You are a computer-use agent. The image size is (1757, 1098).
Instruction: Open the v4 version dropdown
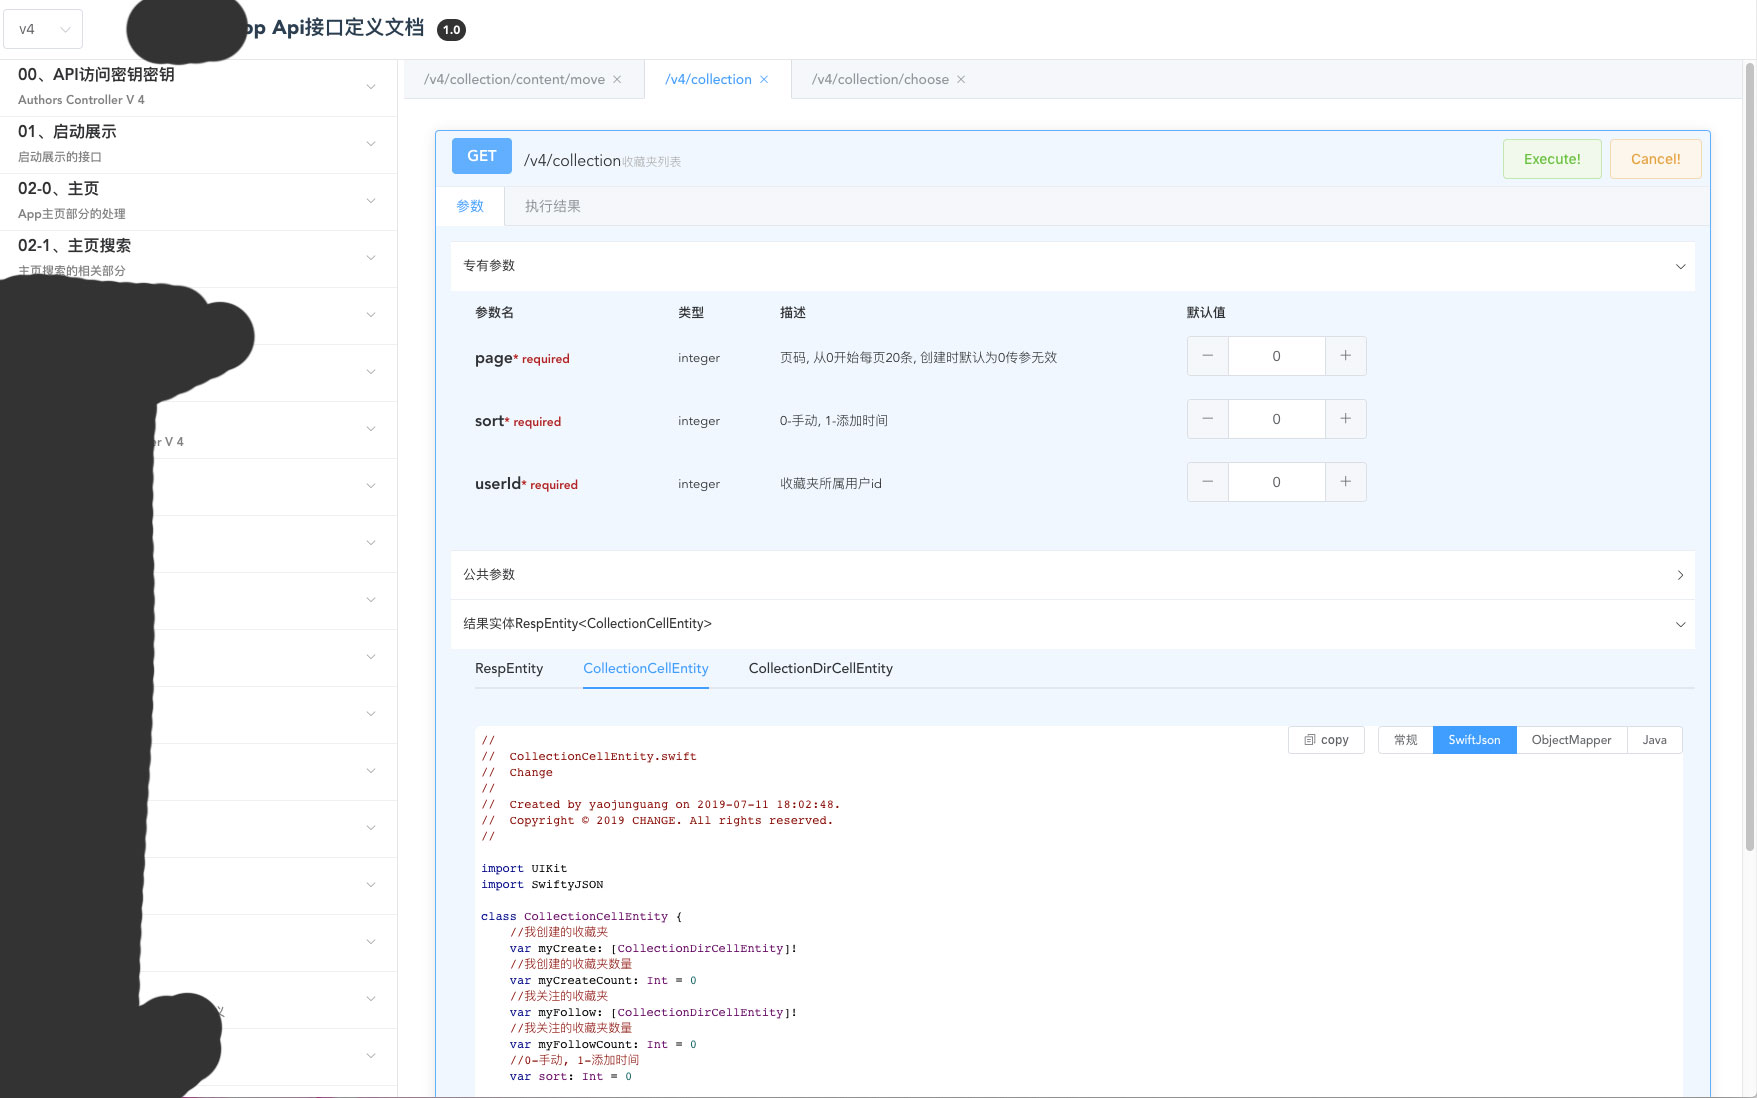[44, 29]
